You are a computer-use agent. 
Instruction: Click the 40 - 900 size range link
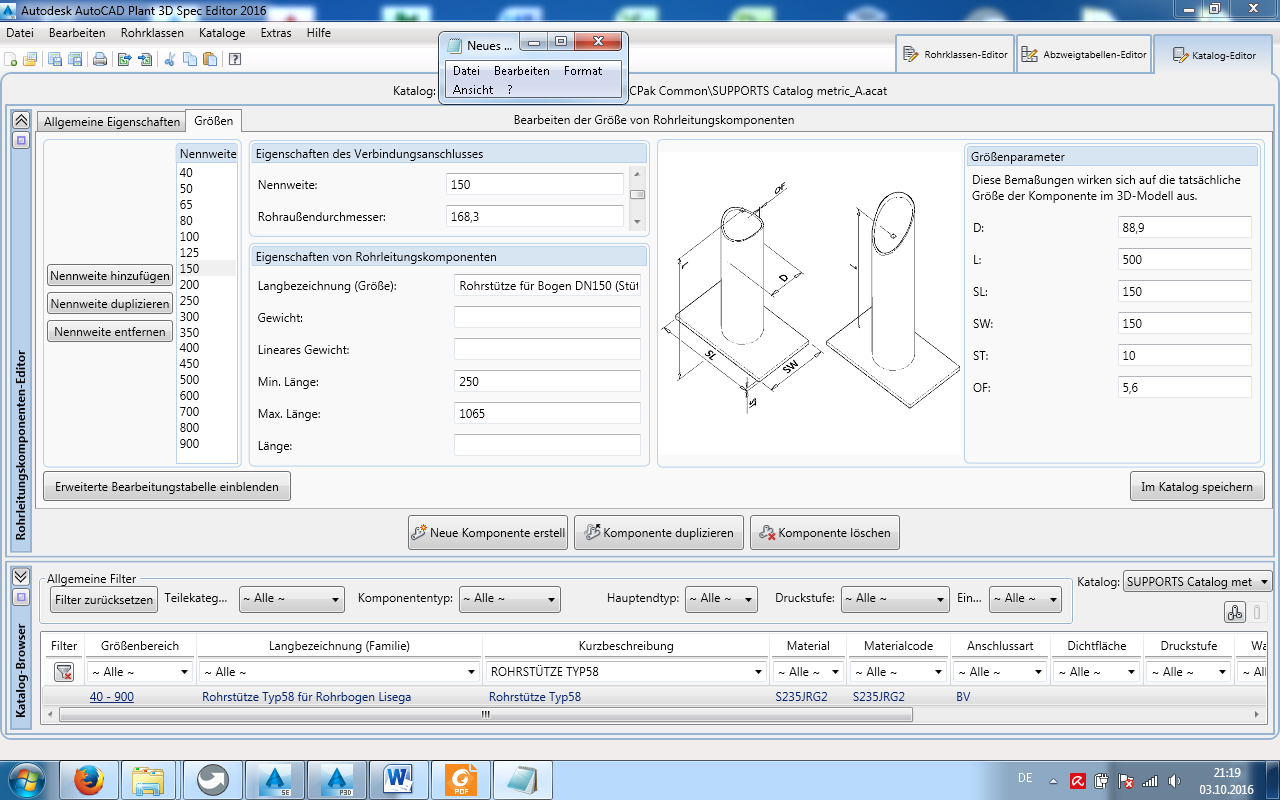click(112, 697)
